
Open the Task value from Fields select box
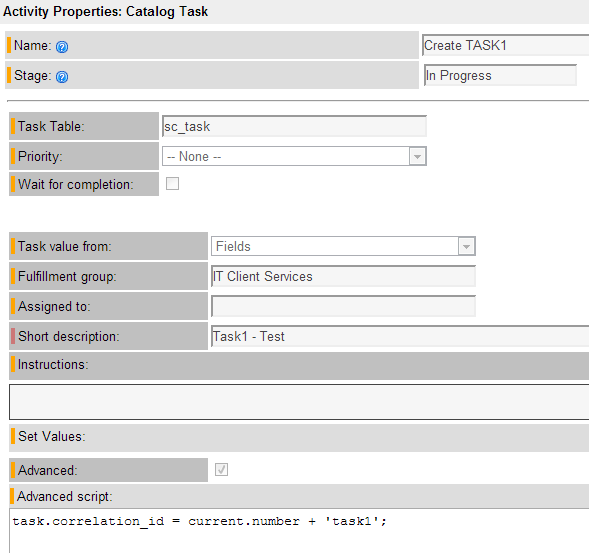(x=343, y=246)
